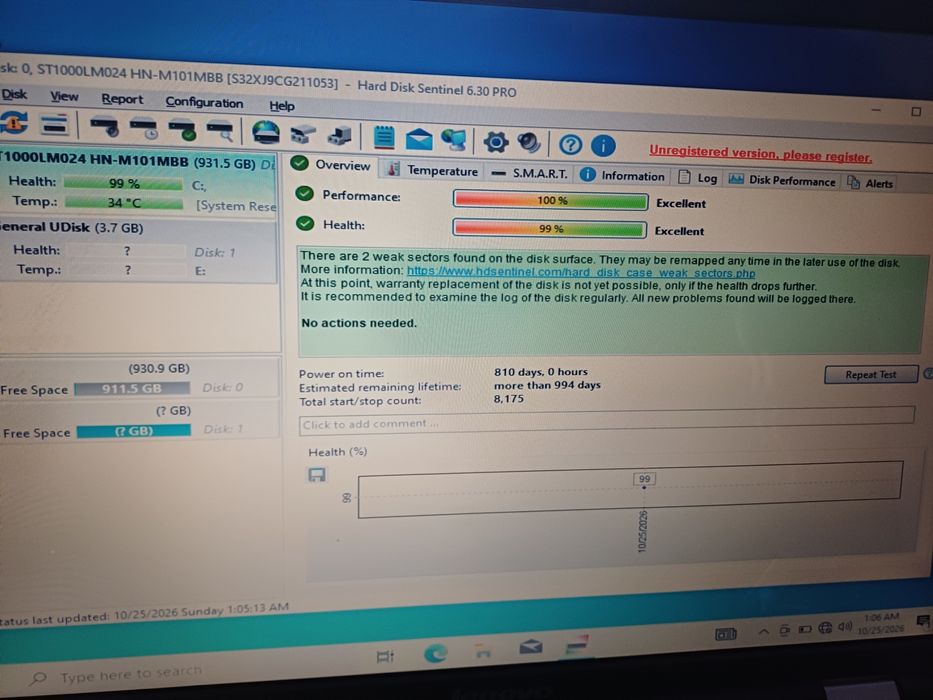The width and height of the screenshot is (933, 700).
Task: Open the notification center icon
Action: [923, 621]
